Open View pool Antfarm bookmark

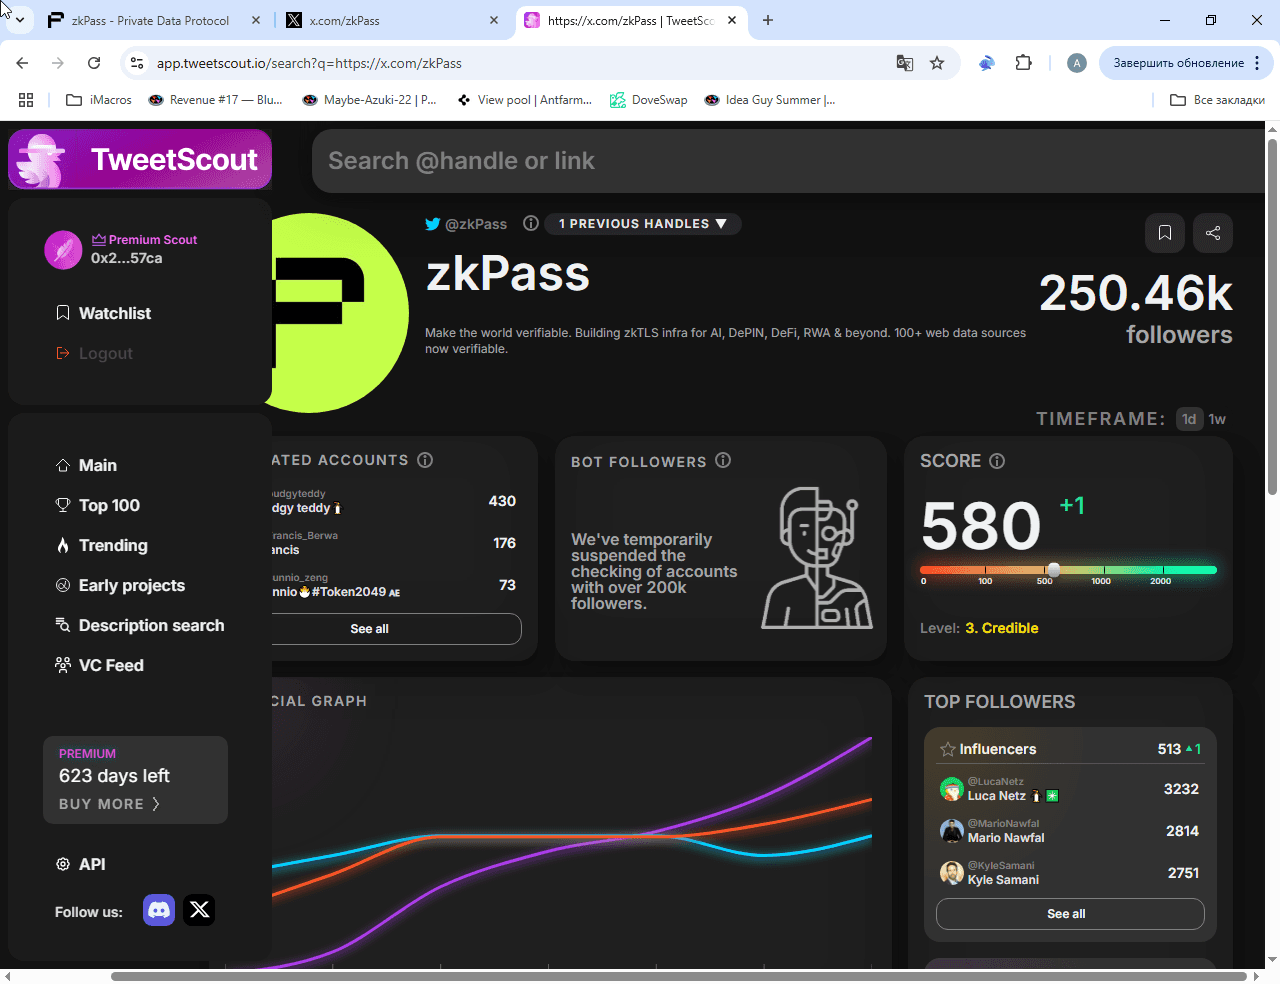[x=524, y=100]
